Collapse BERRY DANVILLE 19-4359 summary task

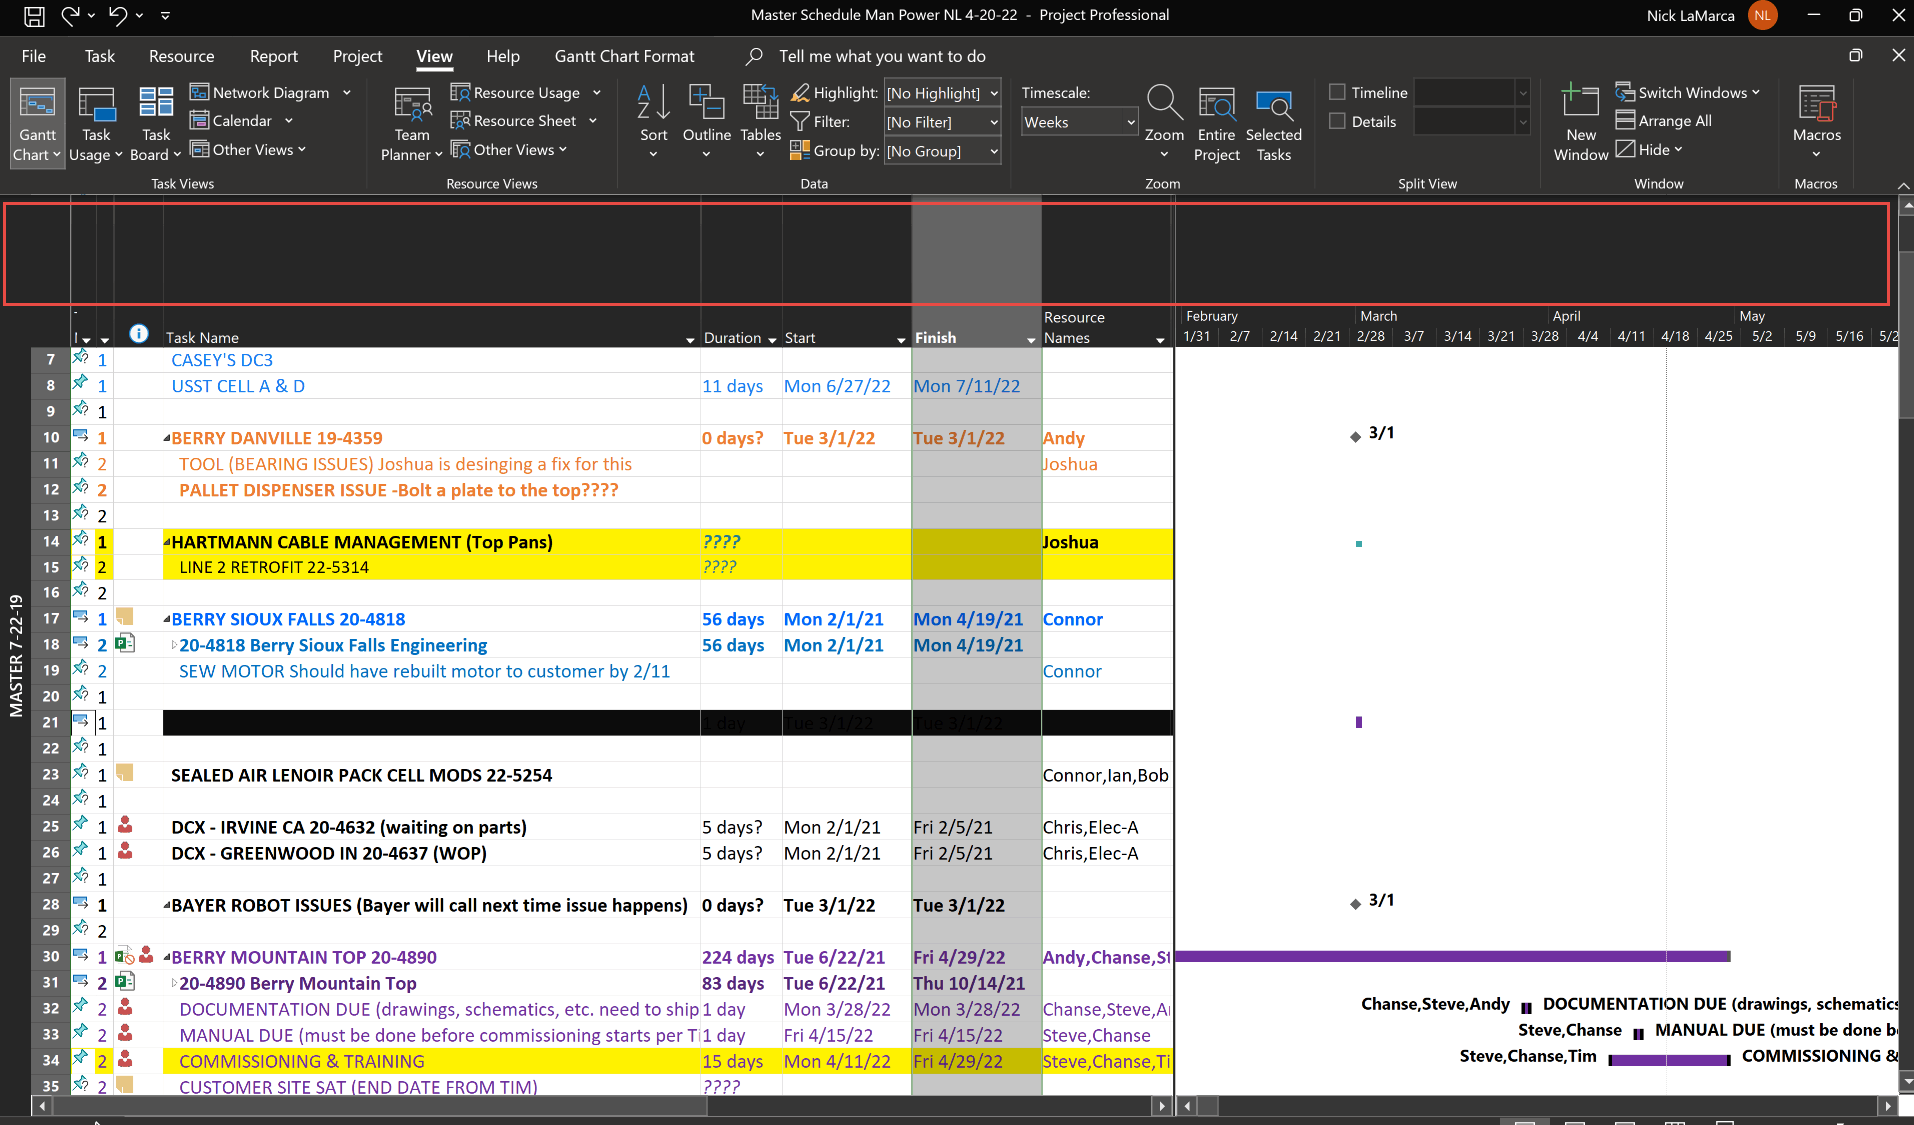tap(167, 439)
